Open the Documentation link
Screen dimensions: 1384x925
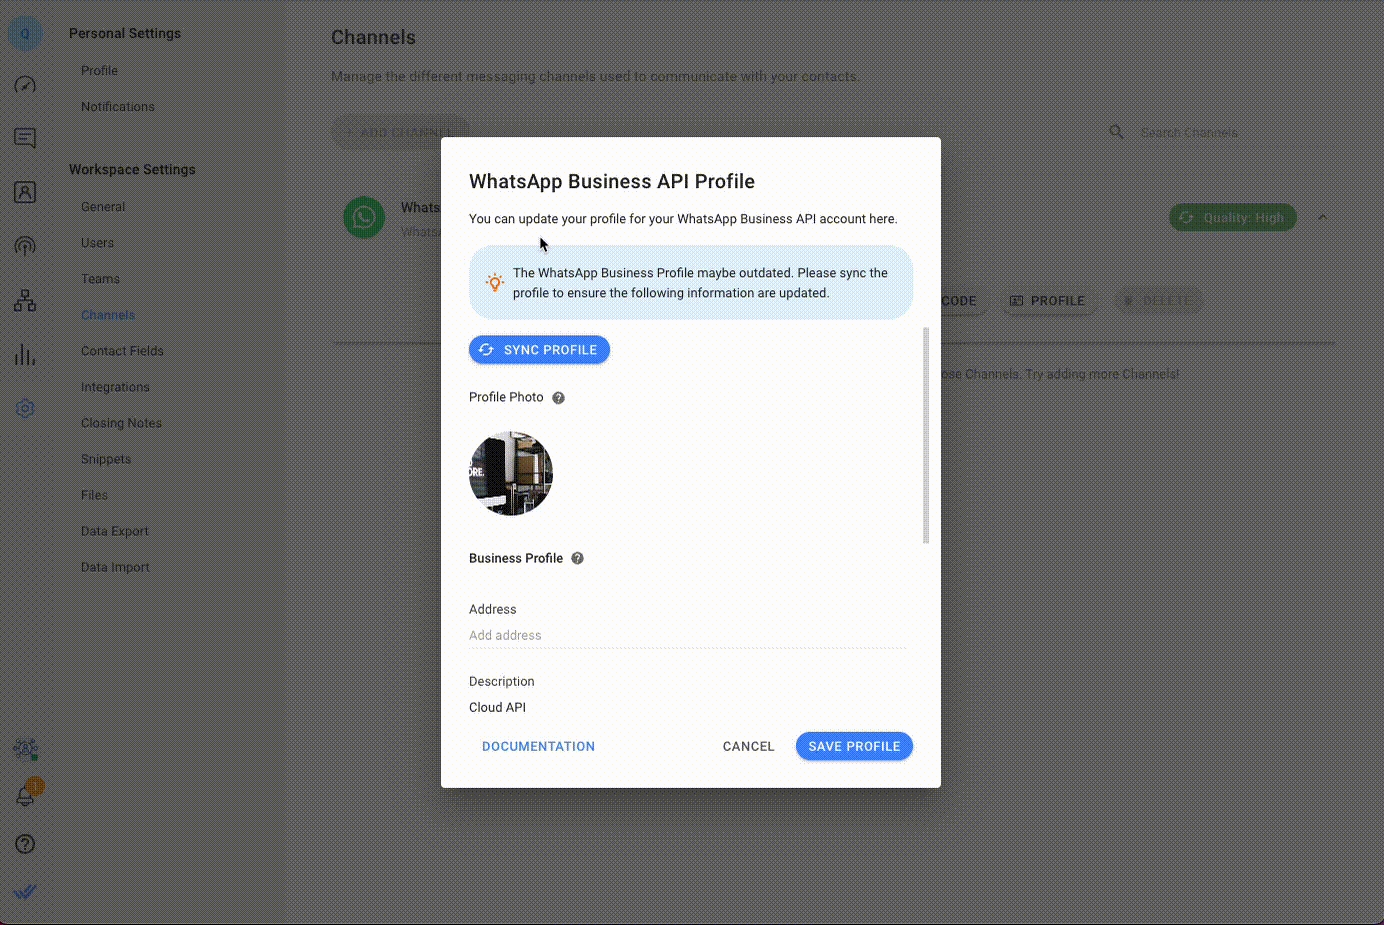pyautogui.click(x=538, y=746)
